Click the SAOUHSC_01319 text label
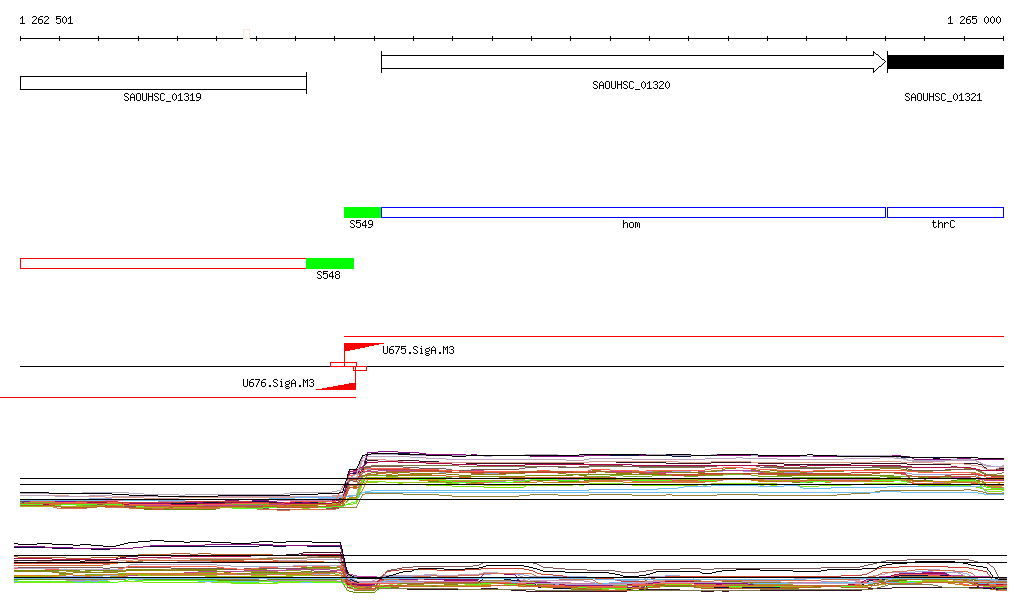 162,98
